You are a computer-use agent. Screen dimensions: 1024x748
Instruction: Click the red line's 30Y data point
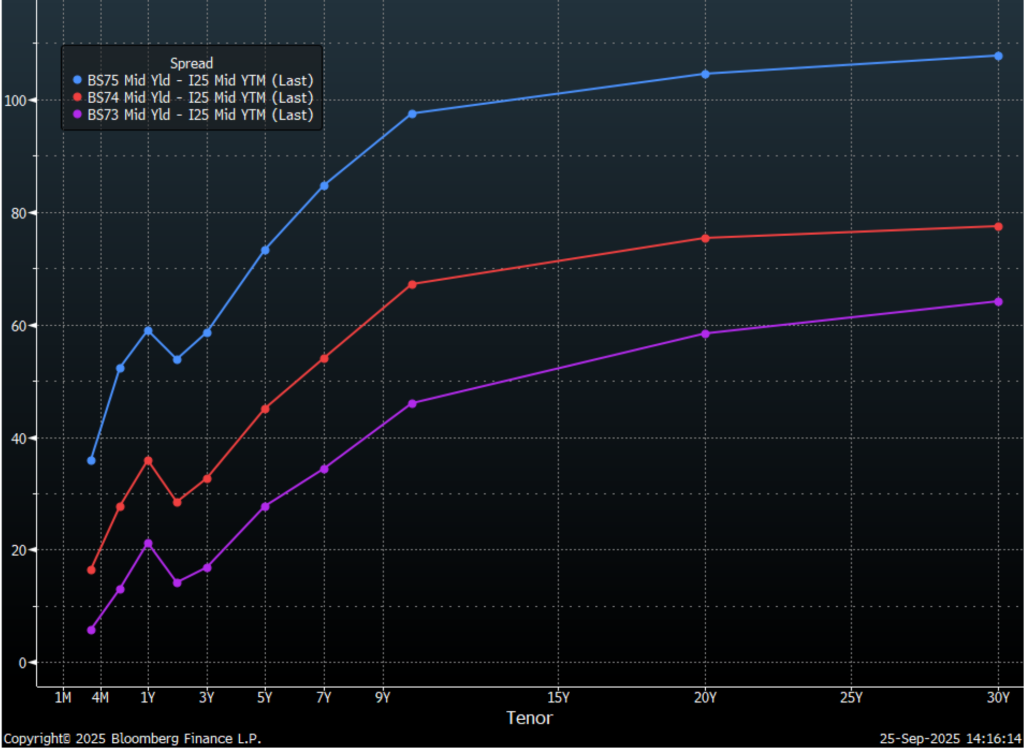tap(998, 226)
